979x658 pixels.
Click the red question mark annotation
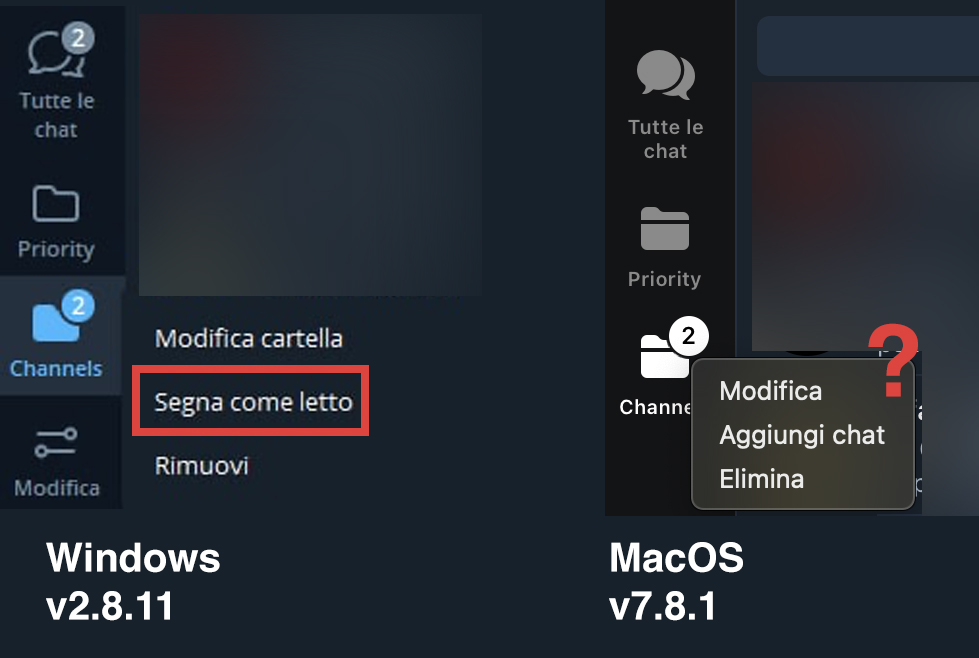tap(893, 360)
